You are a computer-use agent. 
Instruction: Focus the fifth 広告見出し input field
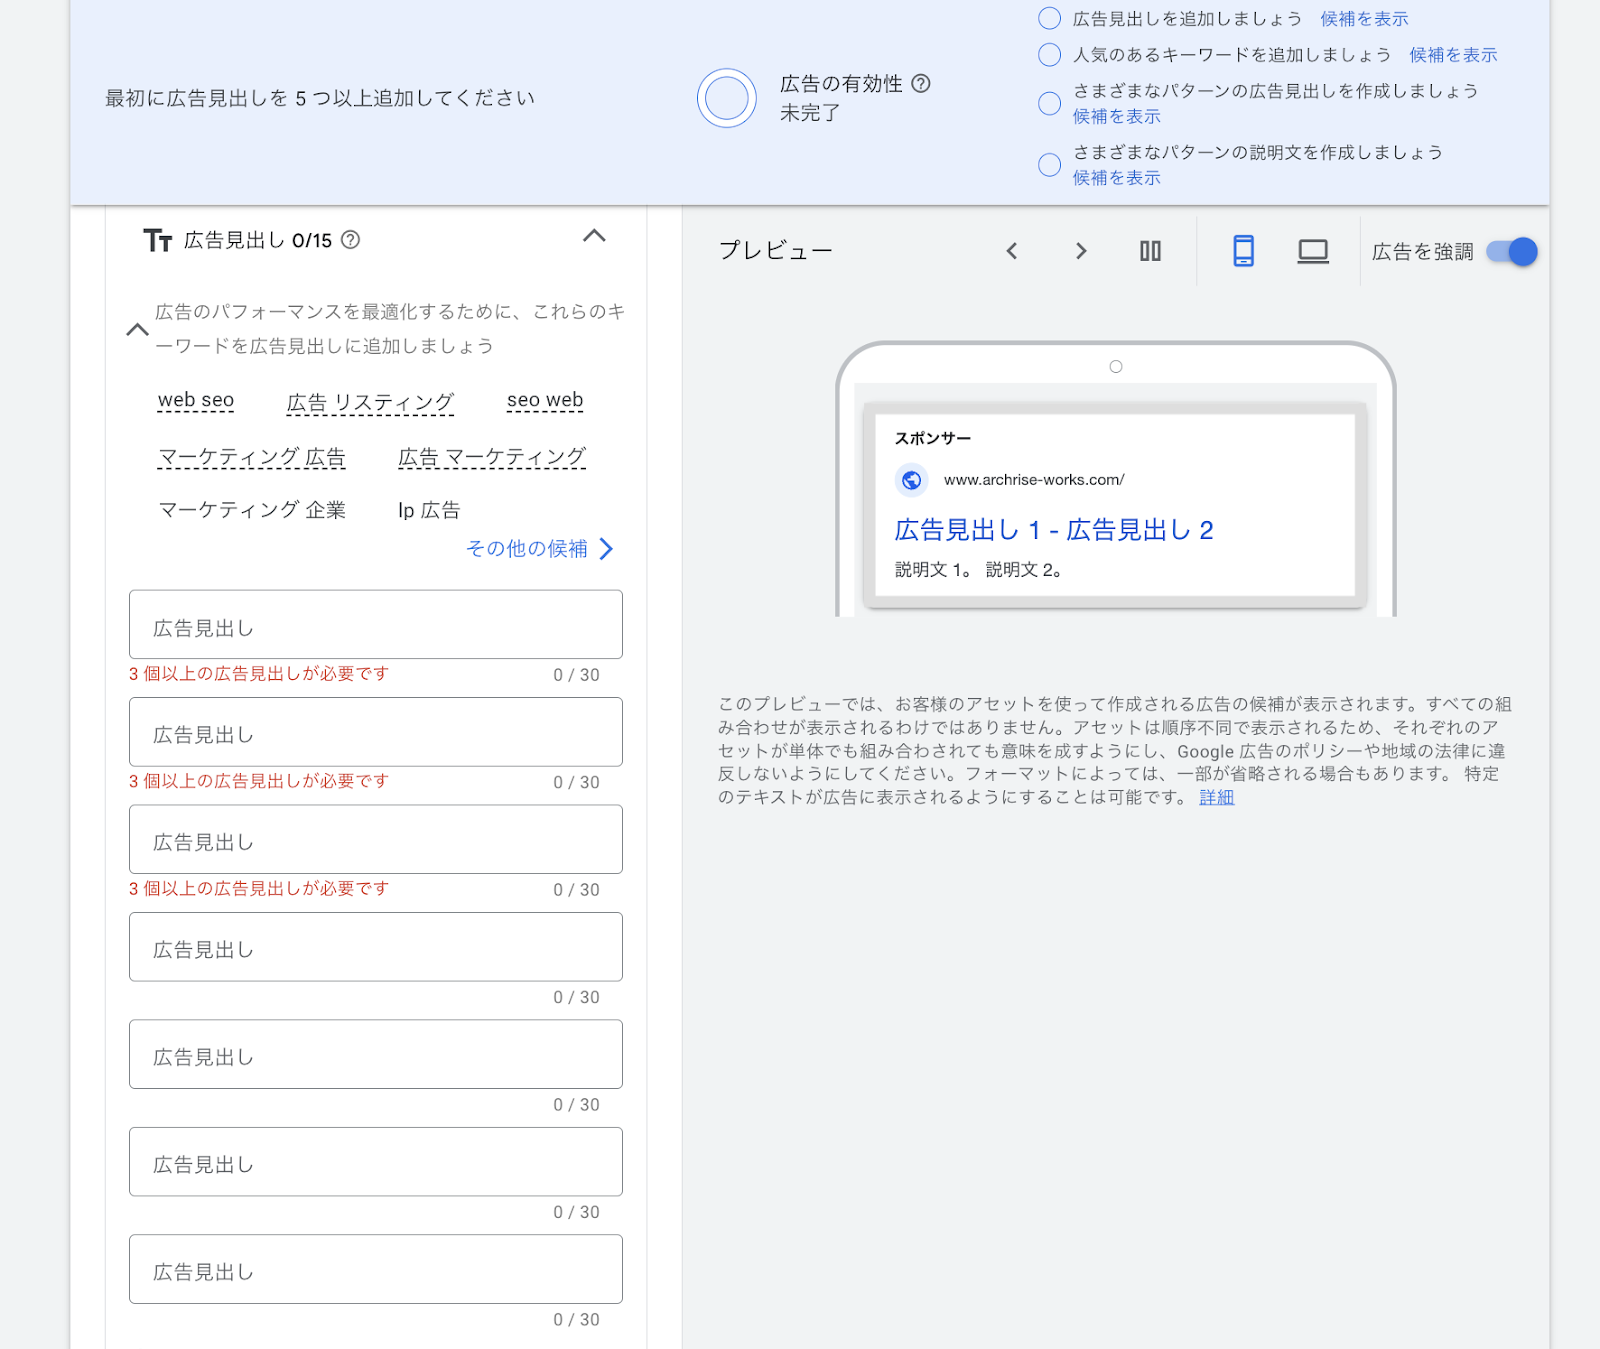coord(376,1055)
